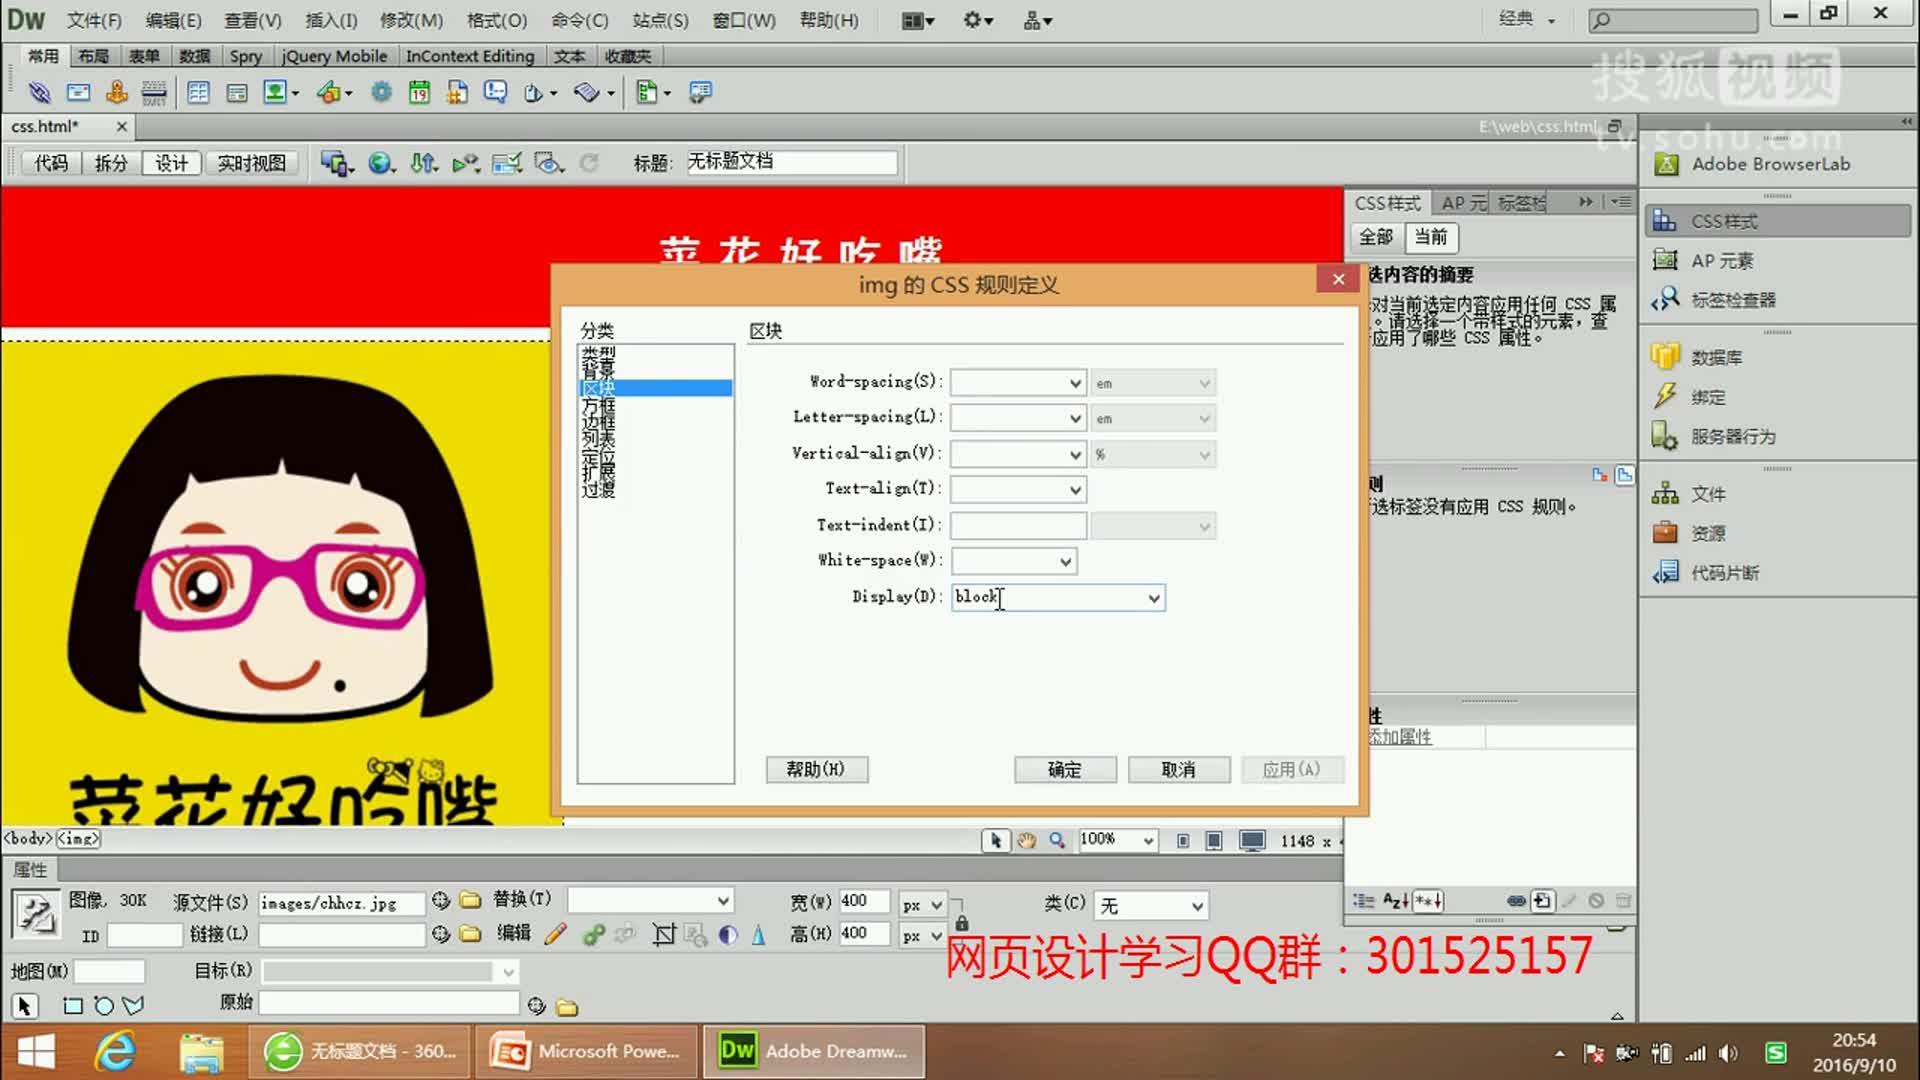Screen dimensions: 1920x1080
Task: Click the 标题 input showing 无标题文档
Action: click(x=790, y=162)
